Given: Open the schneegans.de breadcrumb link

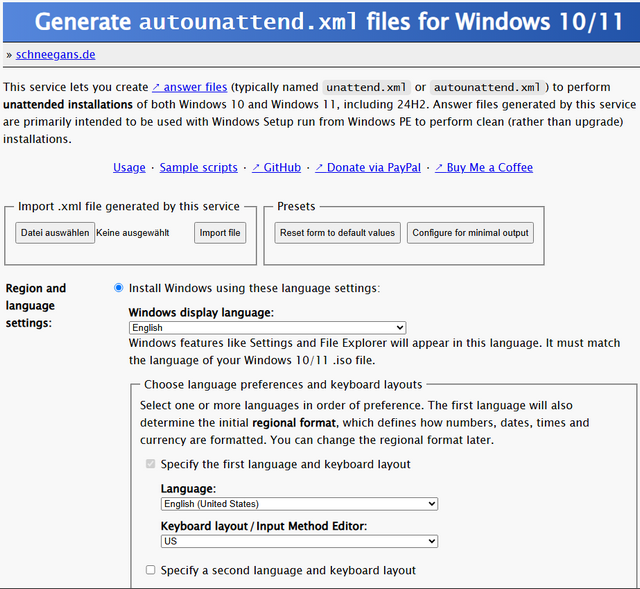Looking at the screenshot, I should pyautogui.click(x=56, y=55).
